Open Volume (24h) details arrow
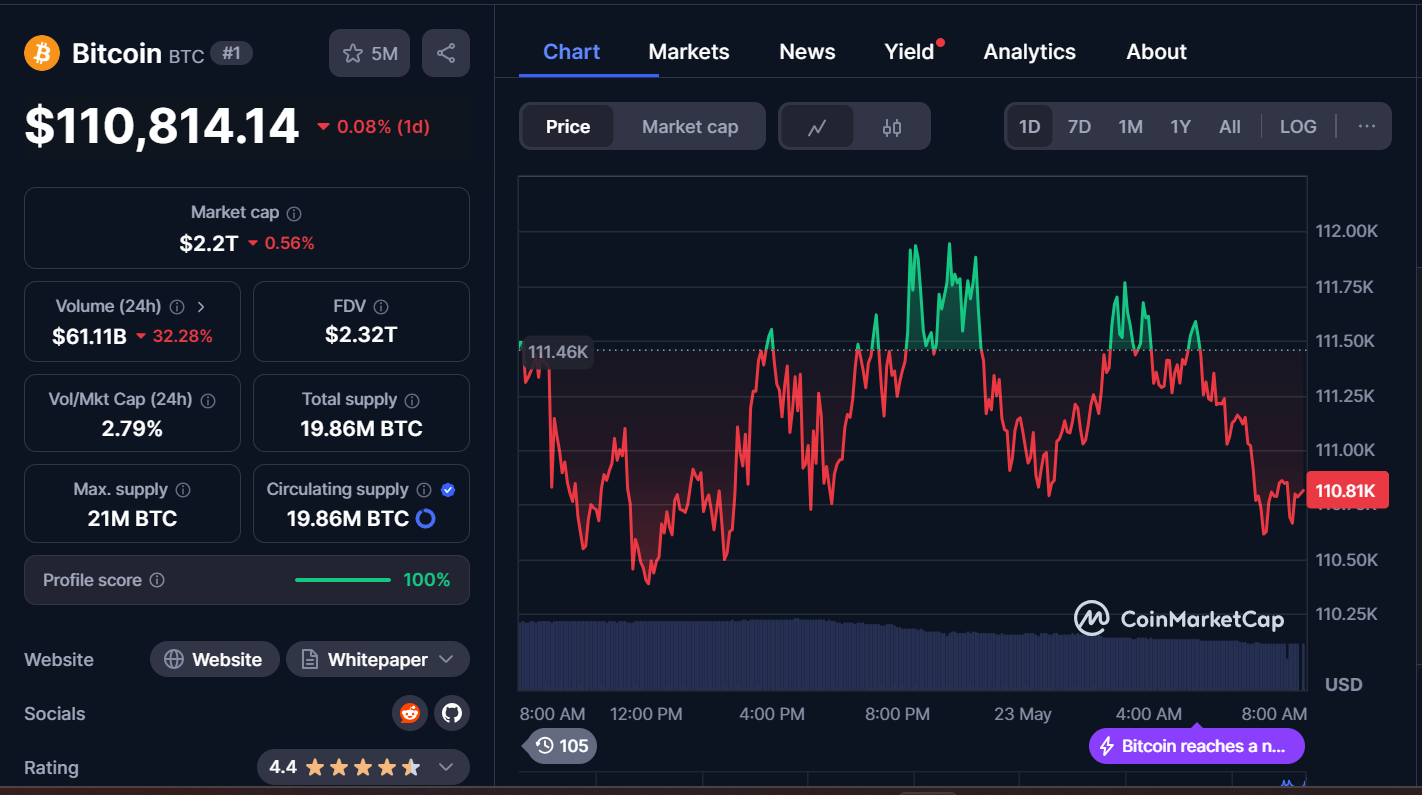 click(x=201, y=307)
